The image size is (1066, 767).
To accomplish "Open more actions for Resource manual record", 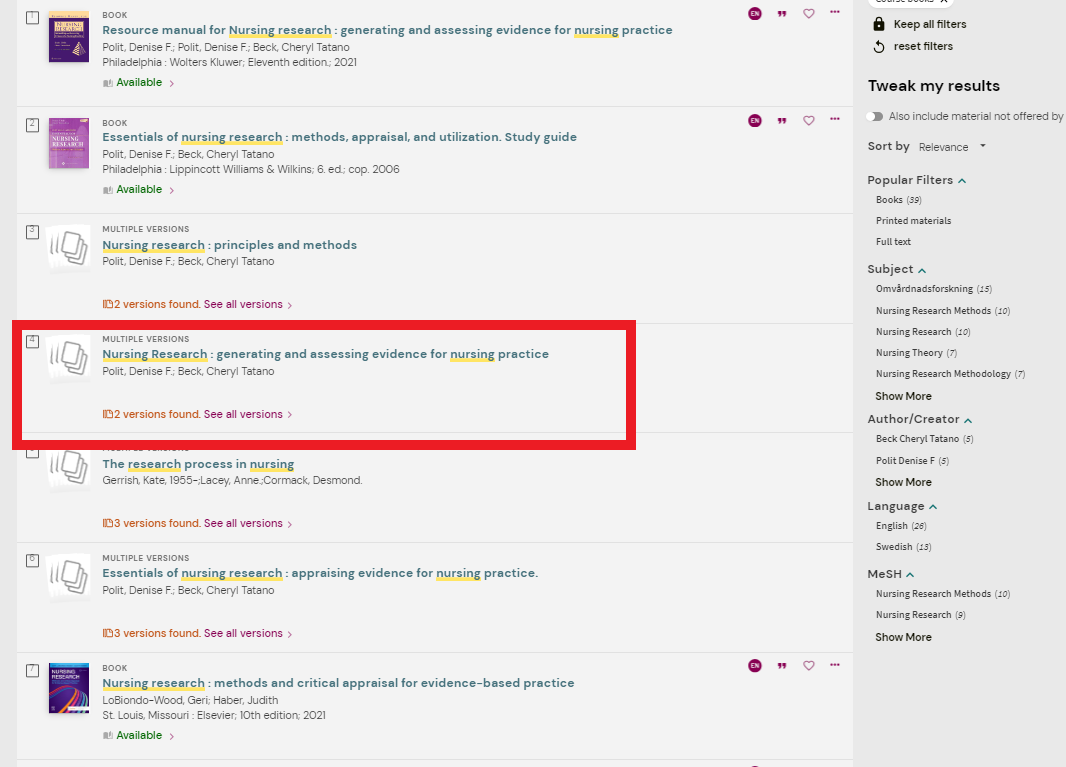I will [835, 12].
